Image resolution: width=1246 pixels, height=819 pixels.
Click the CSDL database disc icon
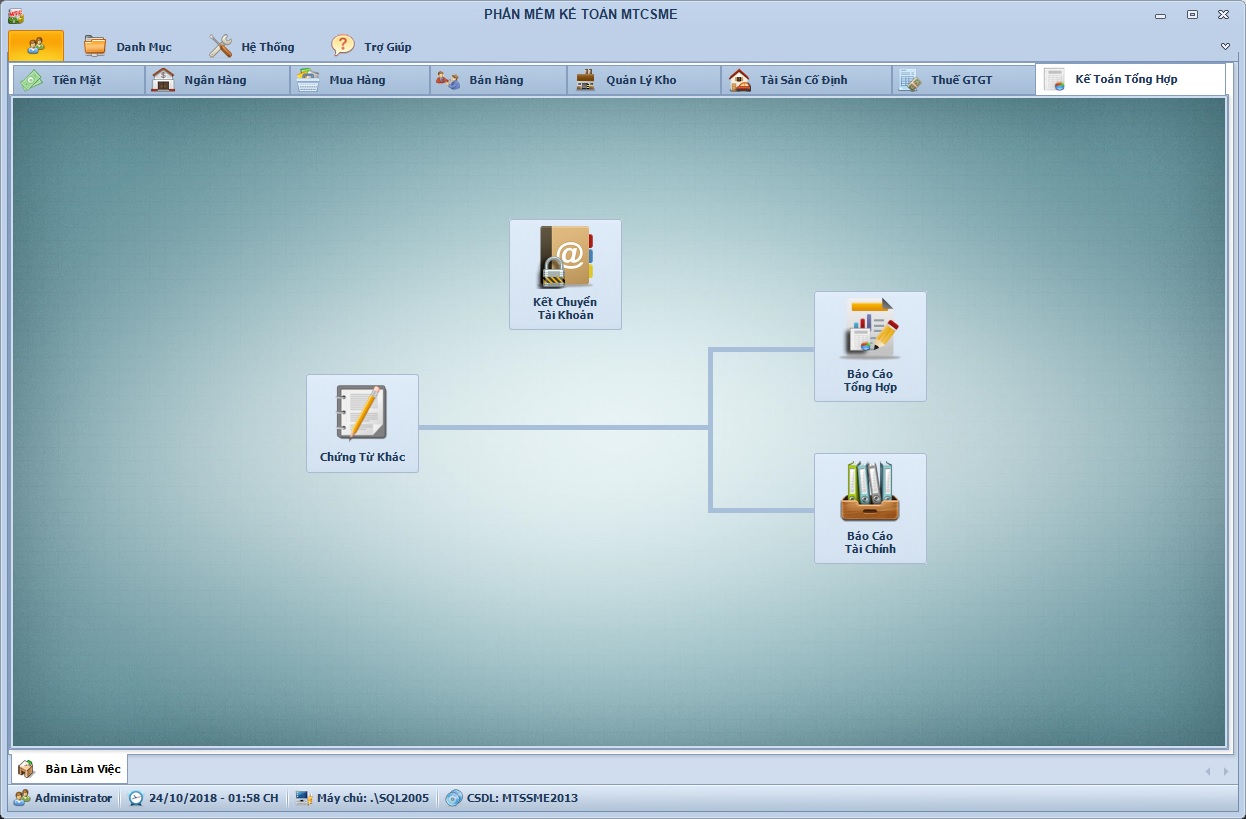[x=454, y=798]
